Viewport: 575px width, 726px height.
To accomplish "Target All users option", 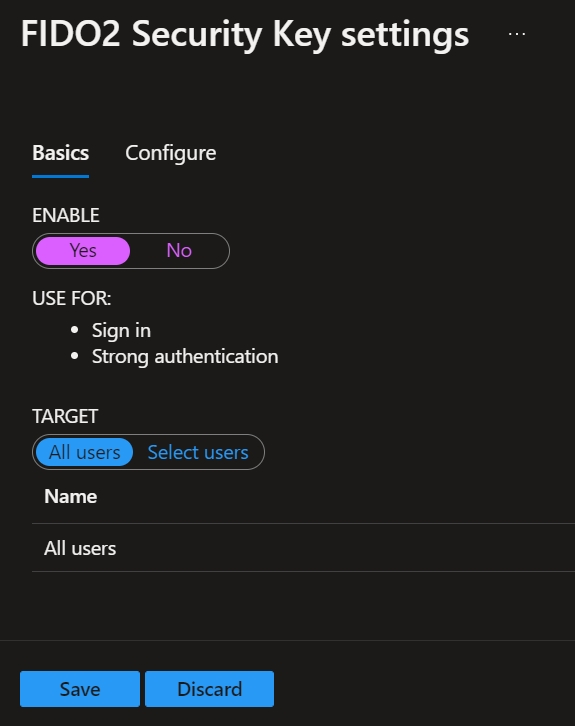I will click(85, 452).
